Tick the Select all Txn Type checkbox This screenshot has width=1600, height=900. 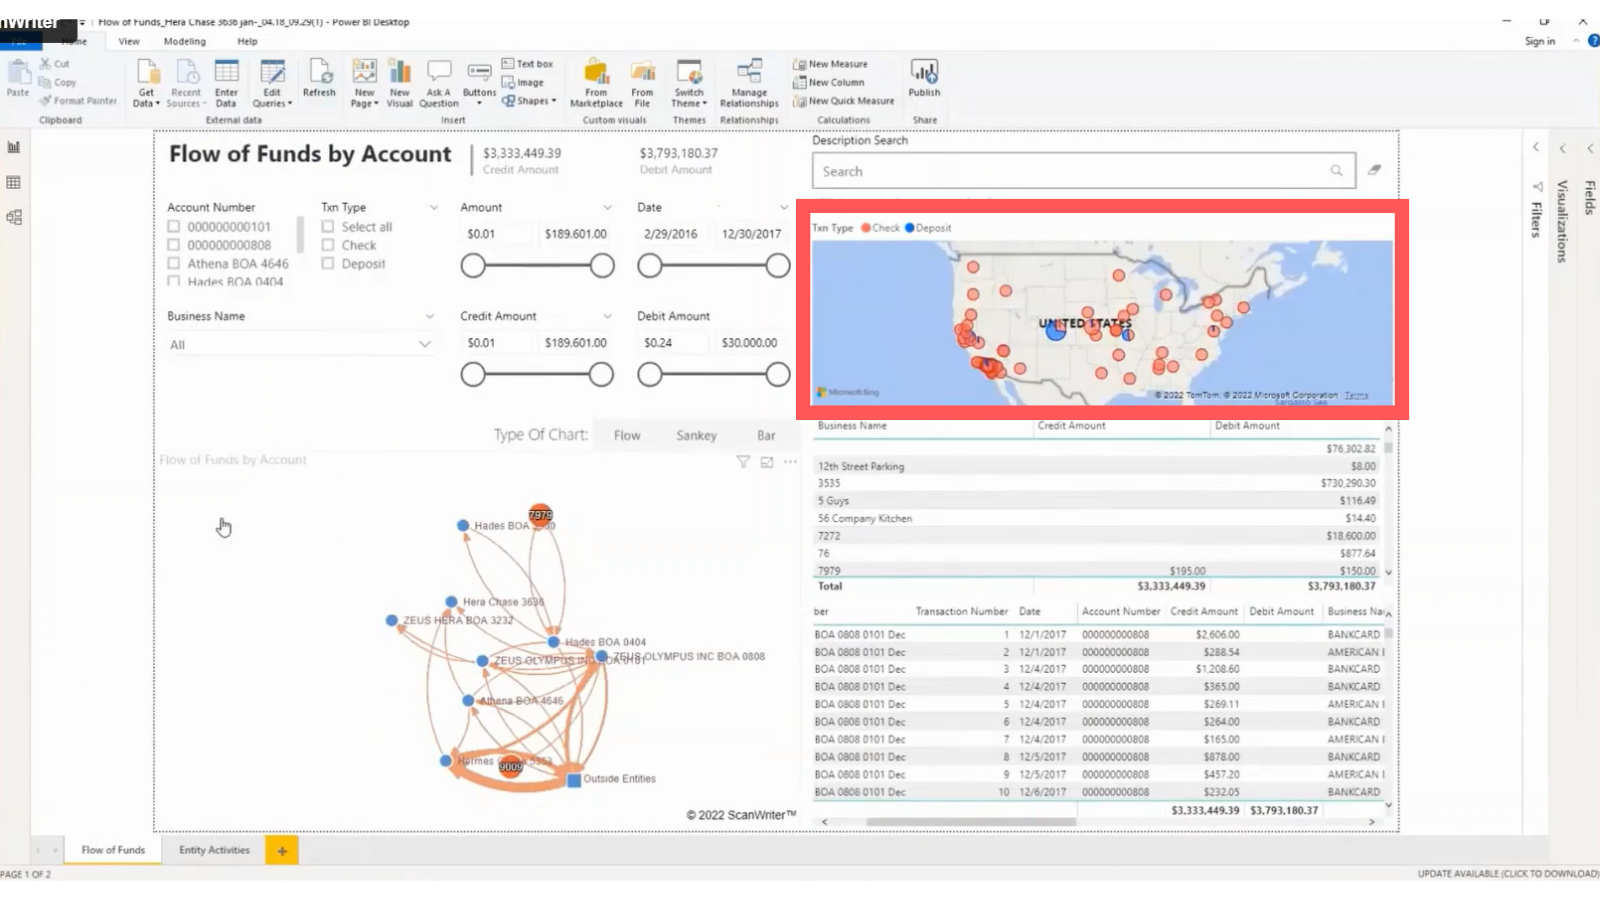pos(327,227)
